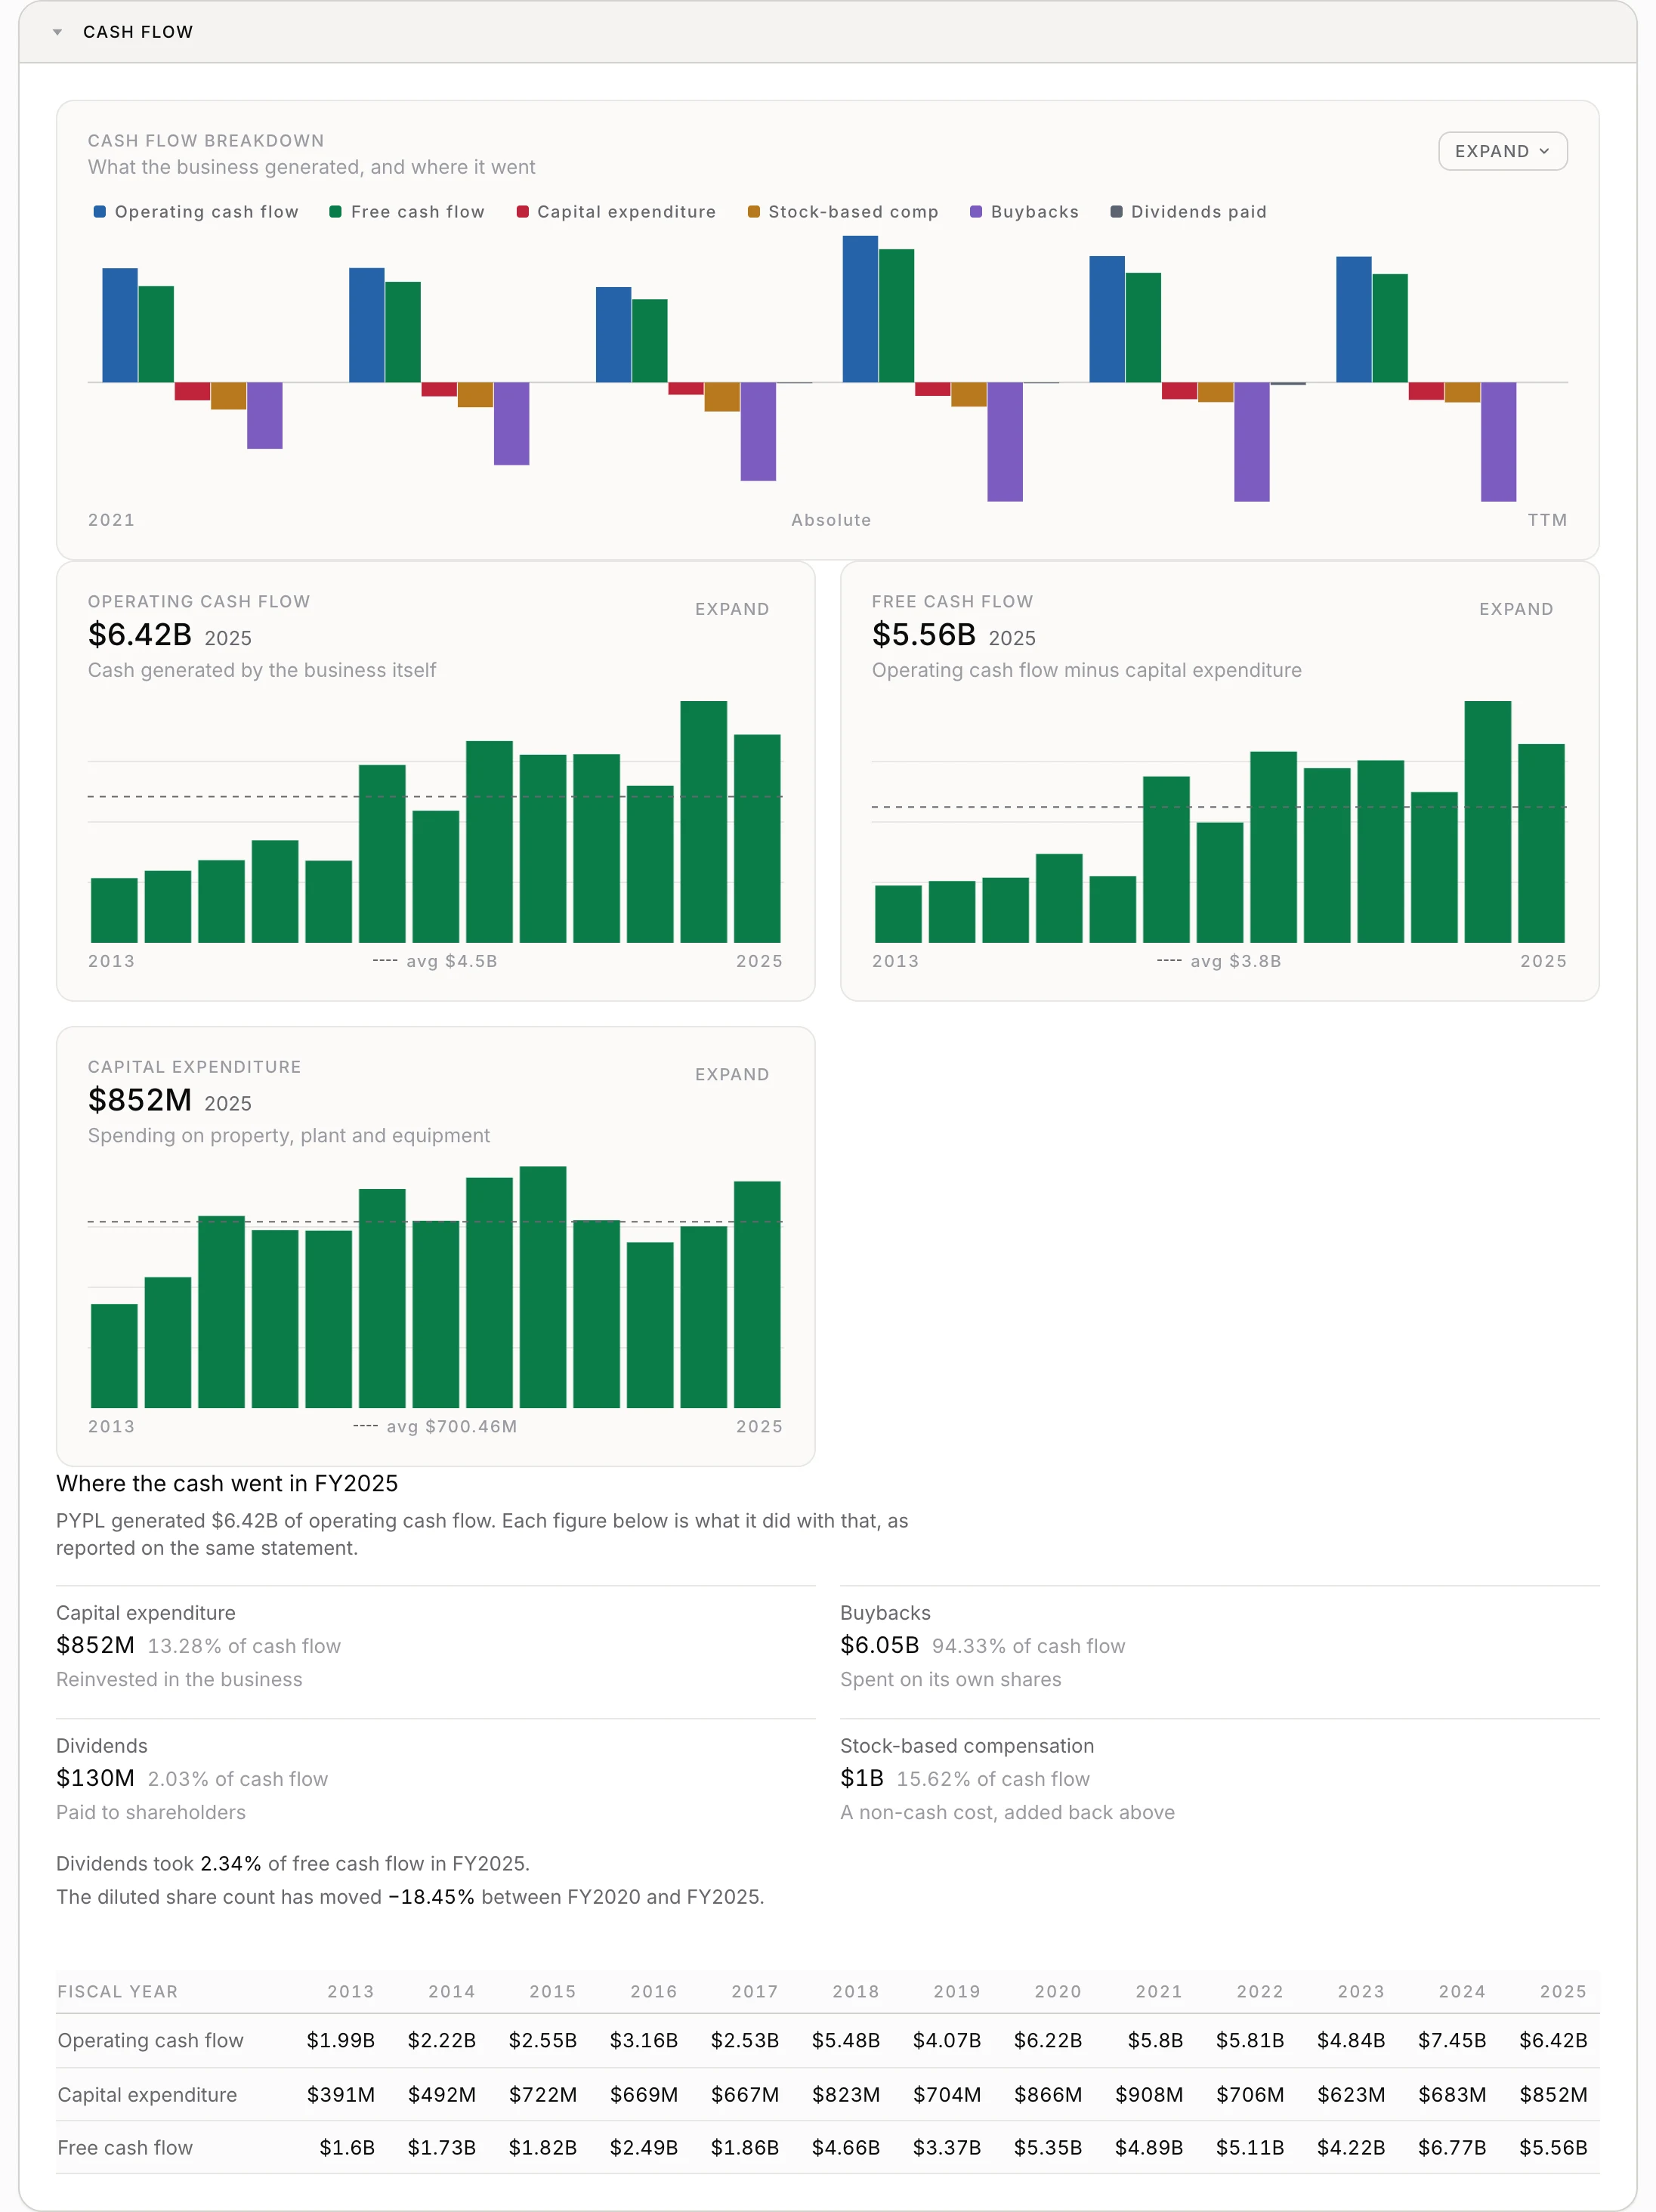Click the $7.45B cell for 2024

pos(1451,2040)
